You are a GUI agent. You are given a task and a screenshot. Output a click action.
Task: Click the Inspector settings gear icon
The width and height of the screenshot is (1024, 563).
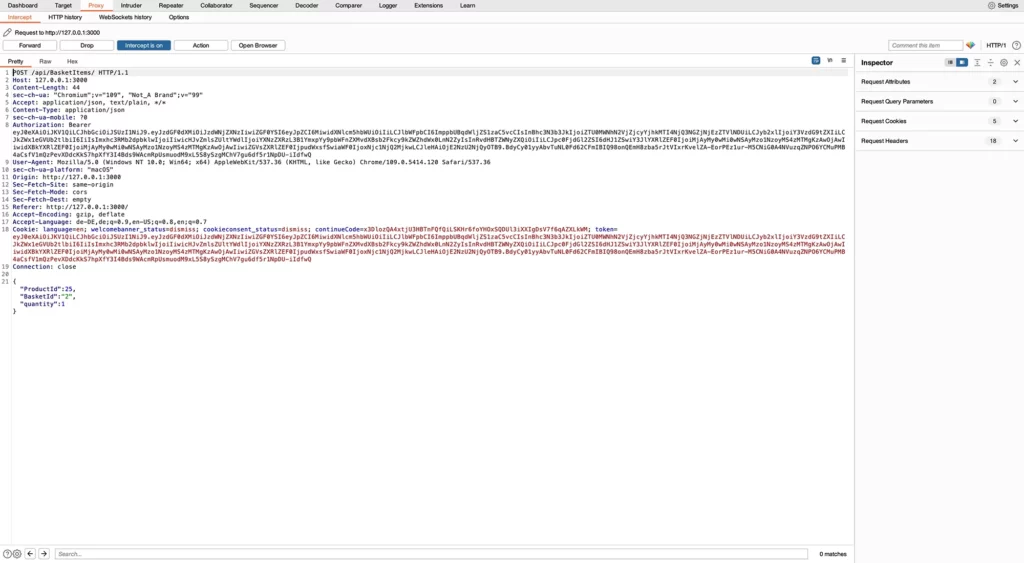coord(1004,62)
